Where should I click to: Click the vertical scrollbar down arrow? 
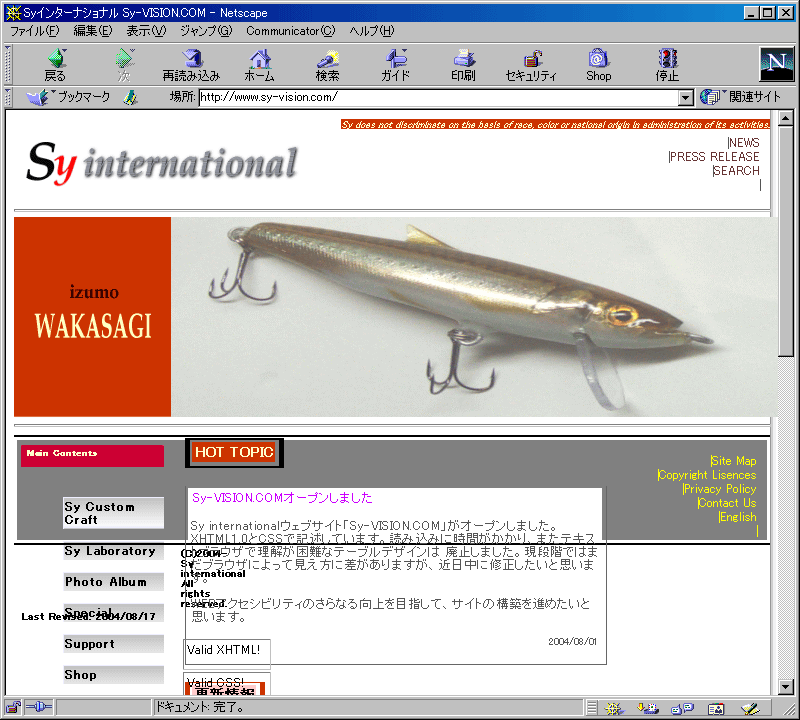pos(786,687)
